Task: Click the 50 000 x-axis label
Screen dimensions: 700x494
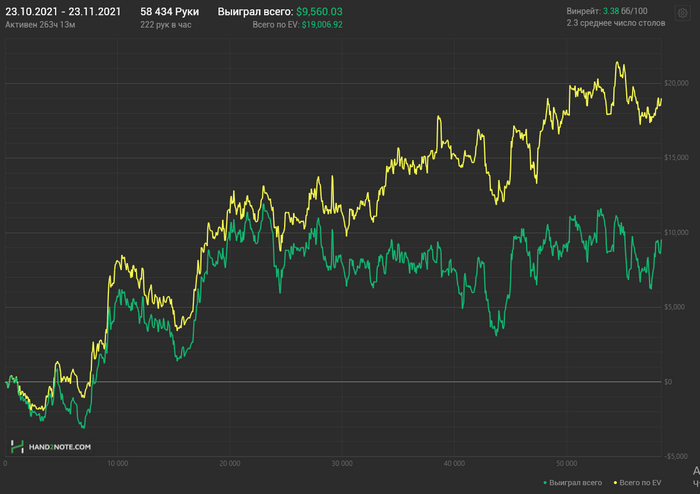Action: click(566, 464)
